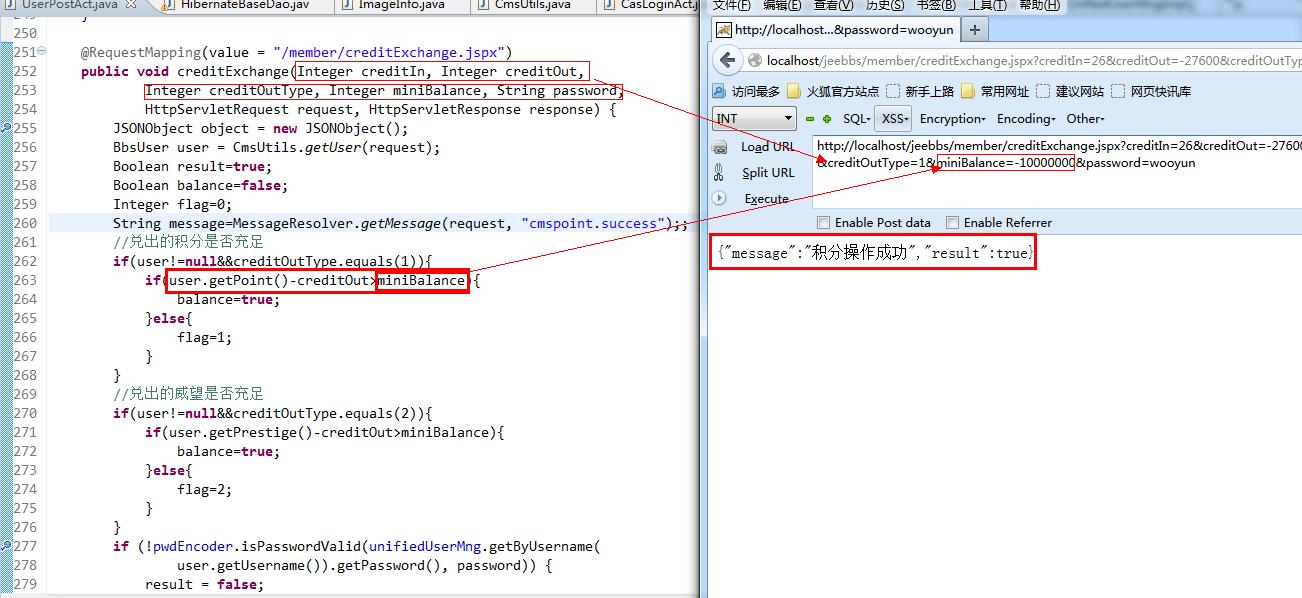Viewport: 1302px width, 598px height.
Task: Click the Execute play icon
Action: point(719,198)
